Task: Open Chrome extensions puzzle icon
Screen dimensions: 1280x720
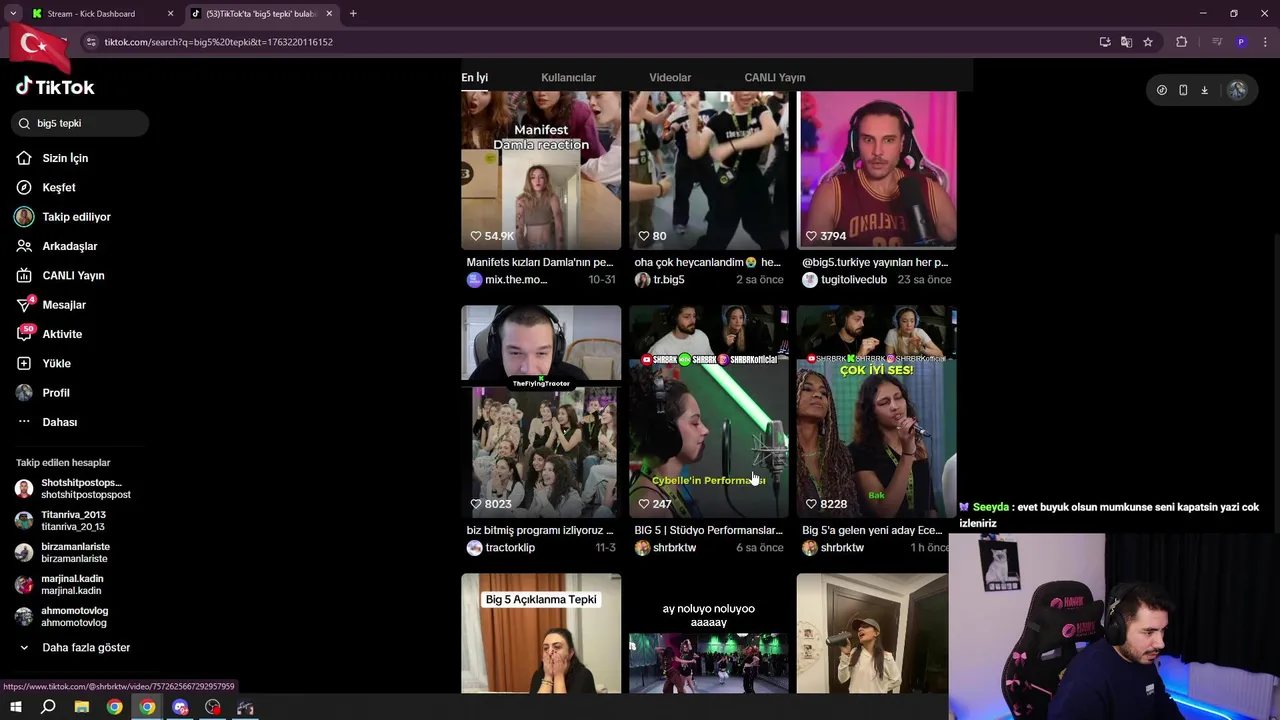Action: (1181, 42)
